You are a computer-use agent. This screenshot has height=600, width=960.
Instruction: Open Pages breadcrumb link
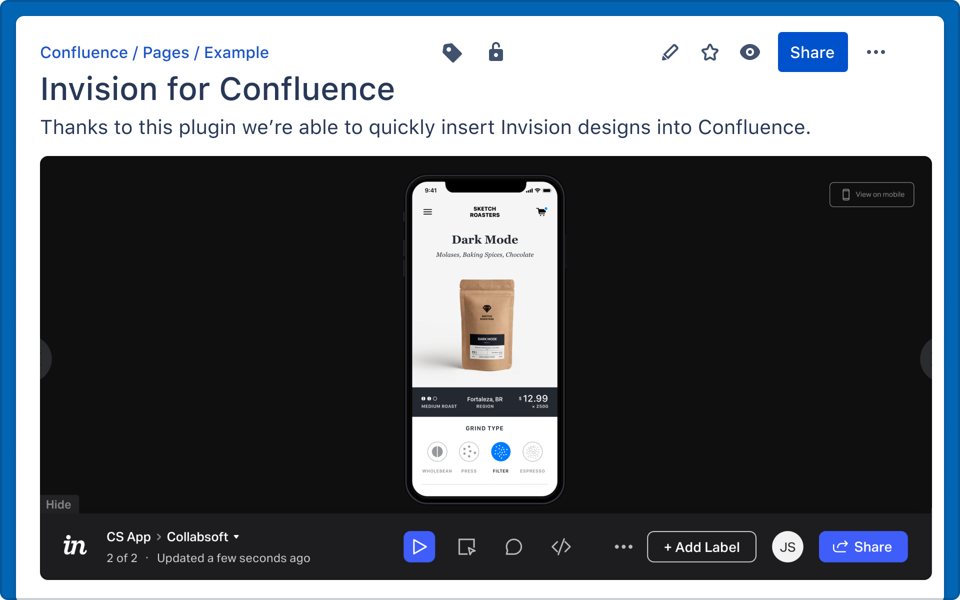[x=166, y=53]
